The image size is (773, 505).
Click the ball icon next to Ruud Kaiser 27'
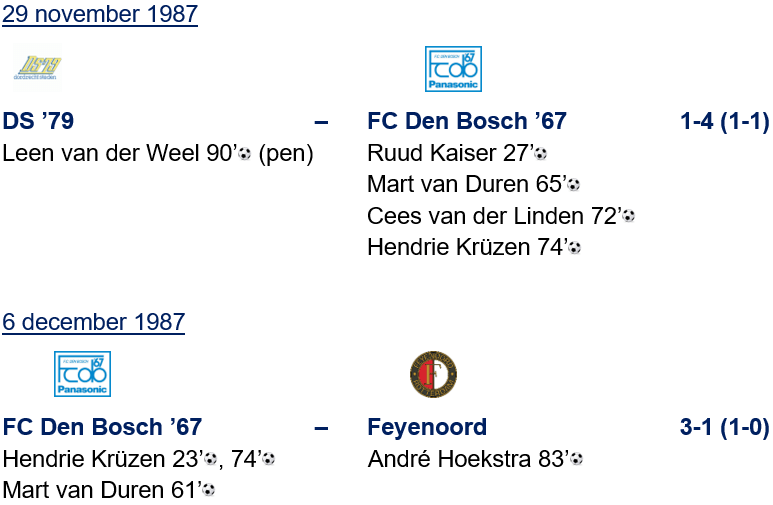[540, 155]
